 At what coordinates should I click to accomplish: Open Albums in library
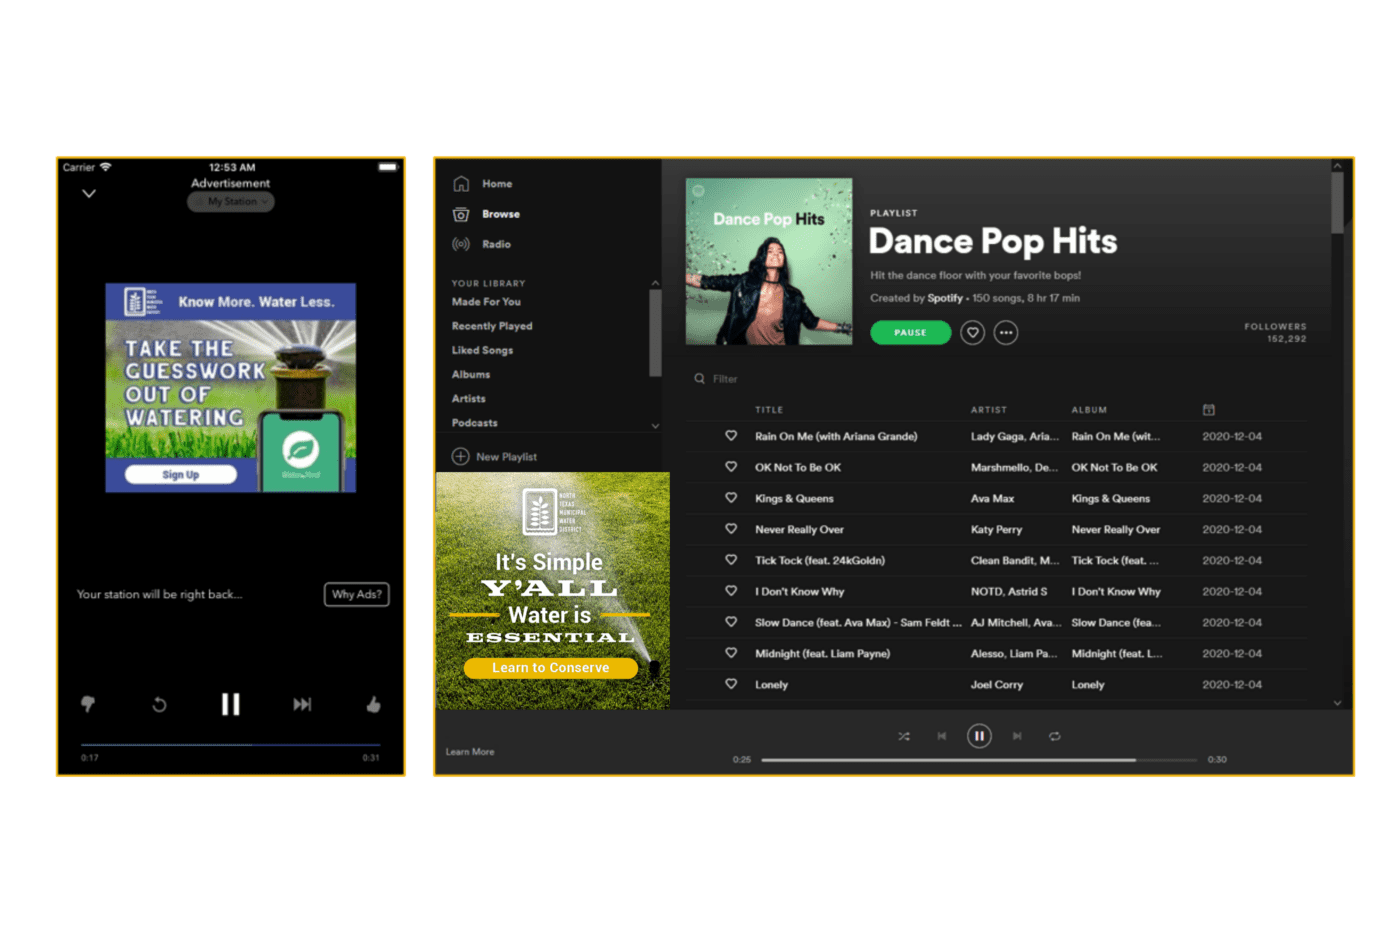[471, 374]
